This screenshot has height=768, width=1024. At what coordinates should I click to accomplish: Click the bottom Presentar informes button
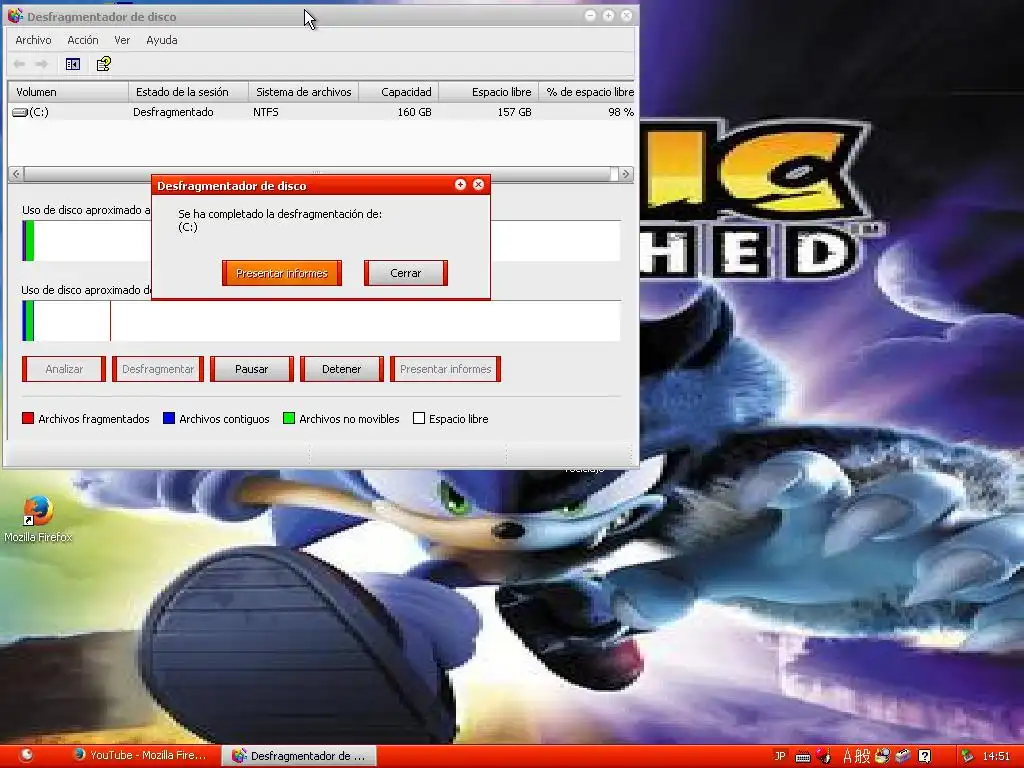[x=445, y=369]
